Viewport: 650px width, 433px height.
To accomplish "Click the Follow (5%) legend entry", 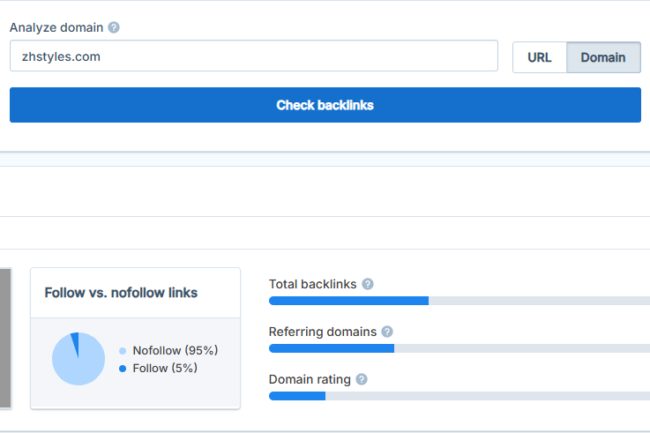I will click(x=158, y=368).
